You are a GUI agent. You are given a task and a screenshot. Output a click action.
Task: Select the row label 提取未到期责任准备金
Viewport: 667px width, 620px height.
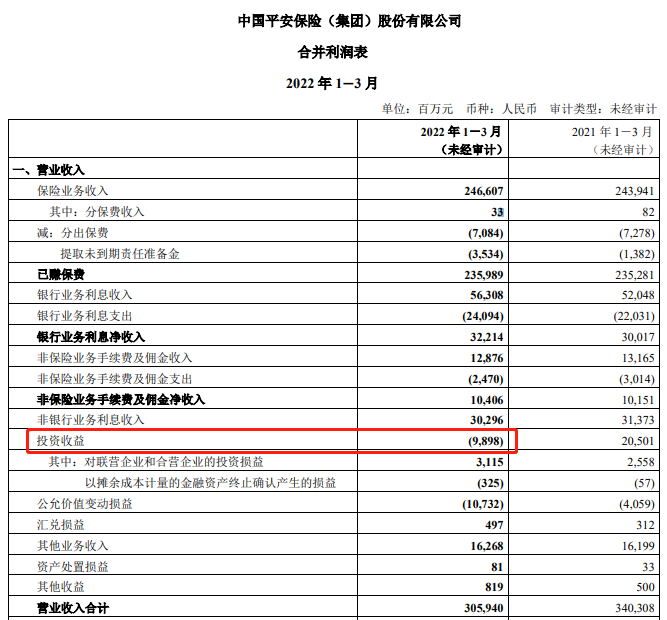[x=120, y=254]
